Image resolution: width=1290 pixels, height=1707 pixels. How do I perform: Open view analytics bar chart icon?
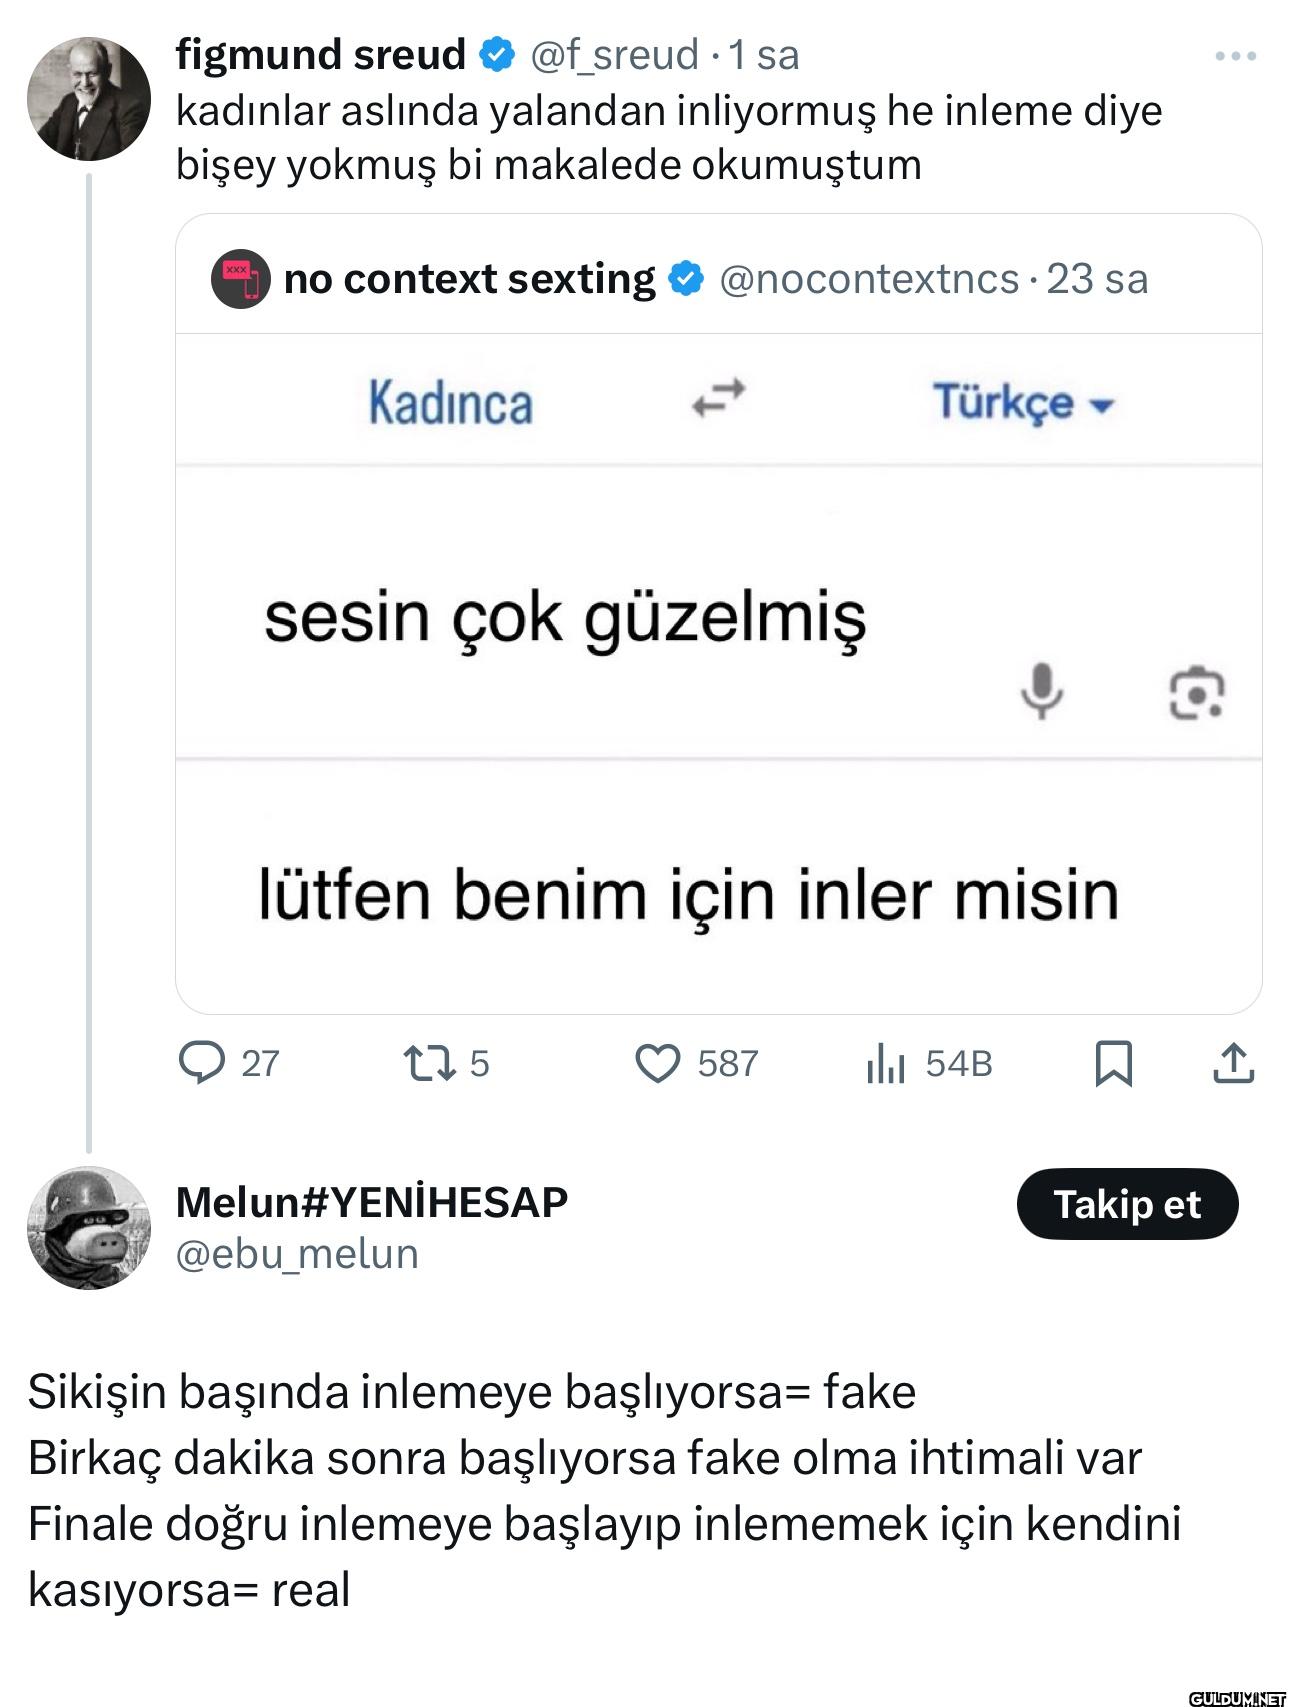[886, 1063]
